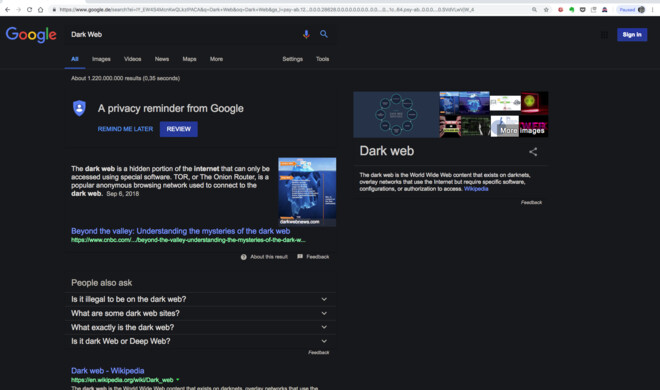660x390 pixels.
Task: Click More images in knowledge panel
Action: tap(522, 130)
